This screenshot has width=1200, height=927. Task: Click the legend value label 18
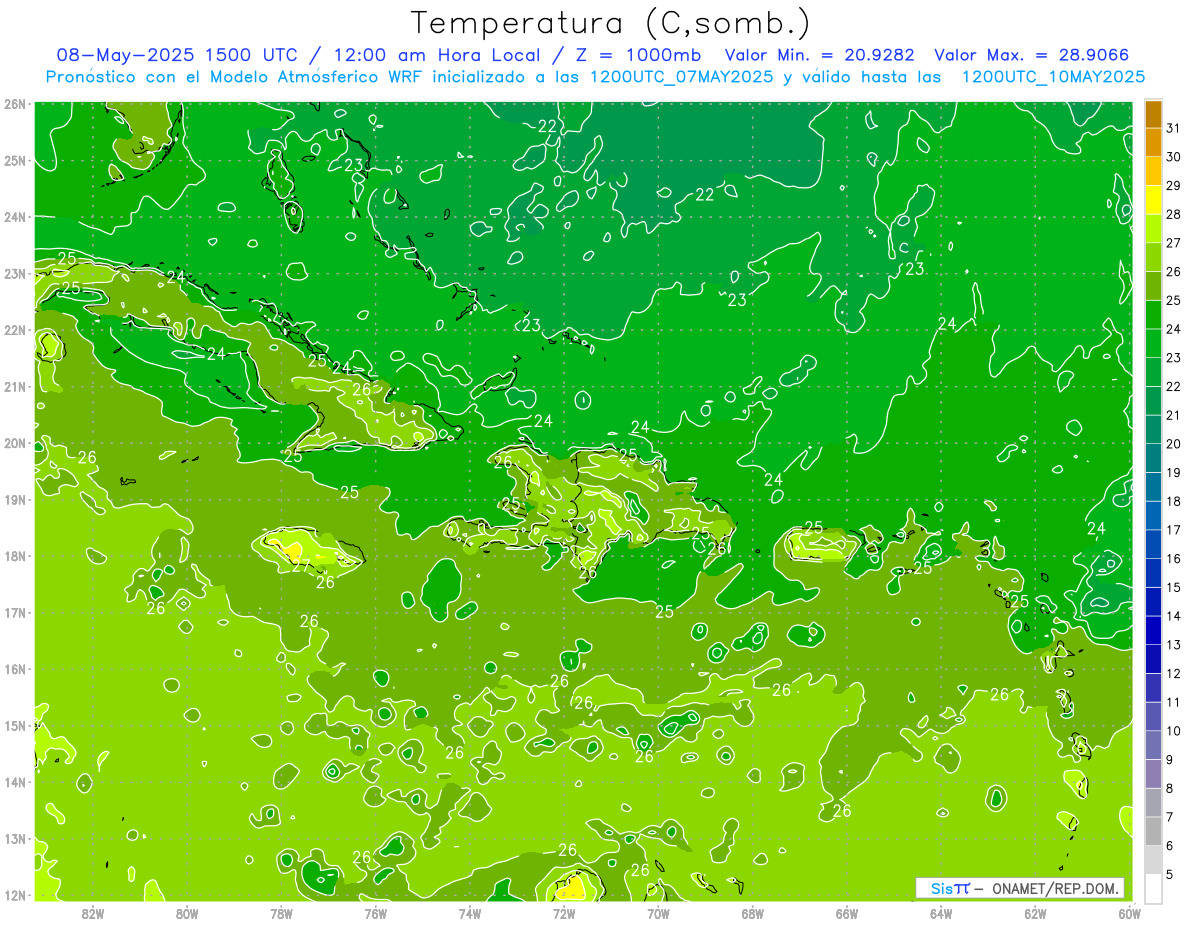point(1173,502)
